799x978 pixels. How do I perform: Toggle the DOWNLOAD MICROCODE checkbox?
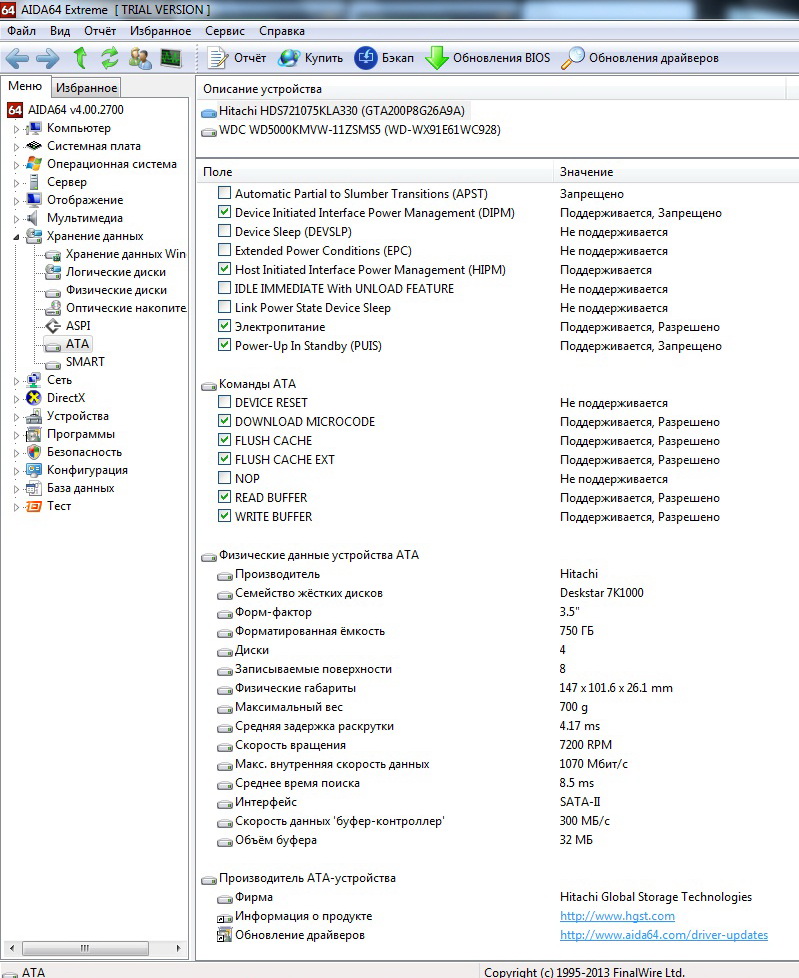tap(225, 420)
